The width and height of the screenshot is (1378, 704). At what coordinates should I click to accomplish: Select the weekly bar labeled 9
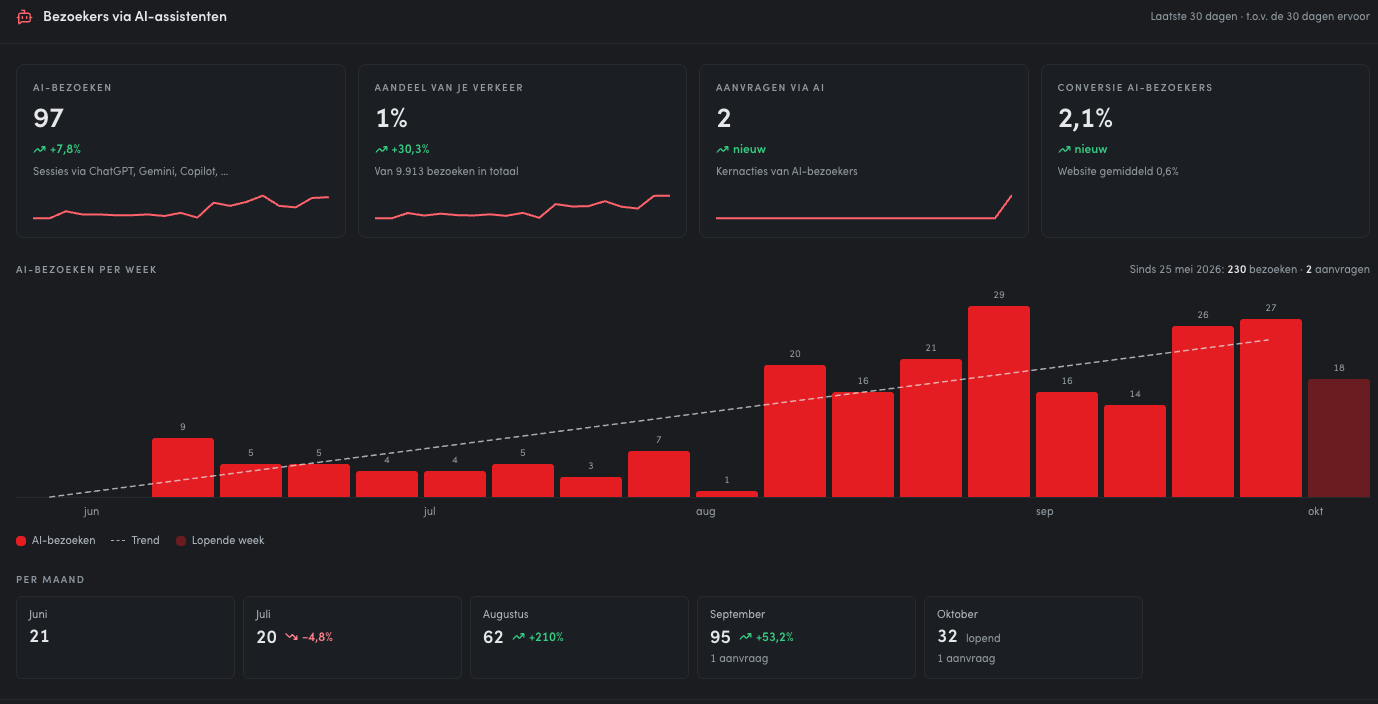point(183,468)
